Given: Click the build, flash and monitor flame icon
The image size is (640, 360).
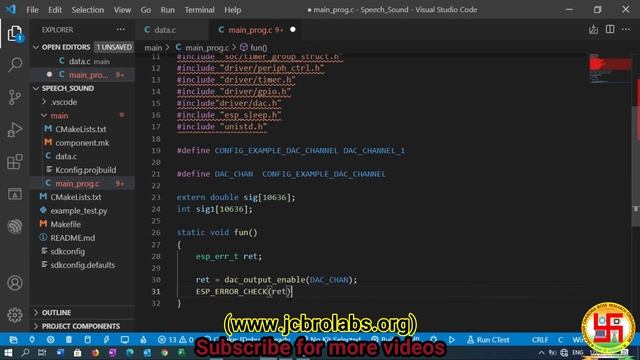Looking at the screenshot, I should click(143, 340).
